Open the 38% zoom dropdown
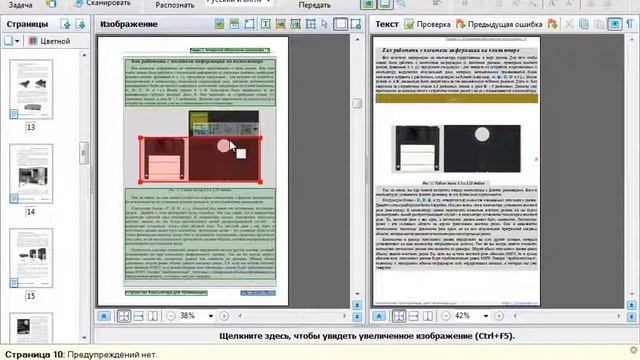Image resolution: width=640 pixels, height=360 pixels. 211,316
